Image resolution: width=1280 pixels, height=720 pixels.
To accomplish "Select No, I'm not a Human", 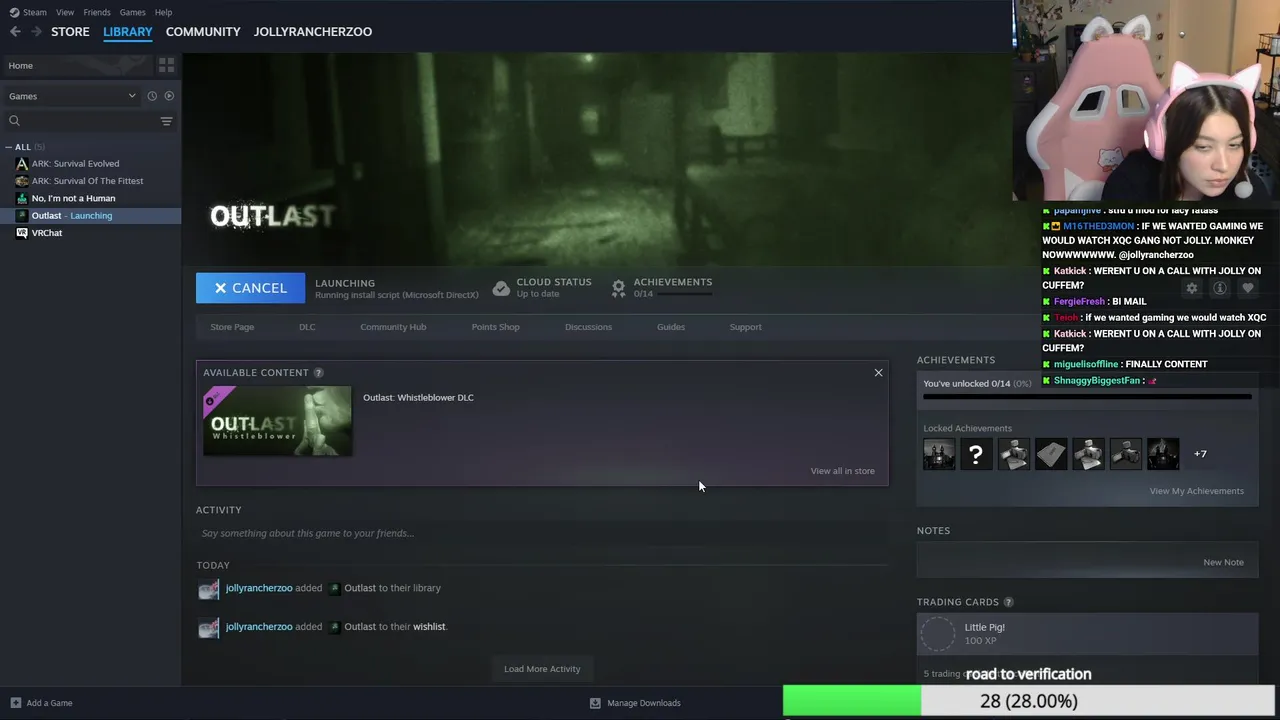I will 73,198.
